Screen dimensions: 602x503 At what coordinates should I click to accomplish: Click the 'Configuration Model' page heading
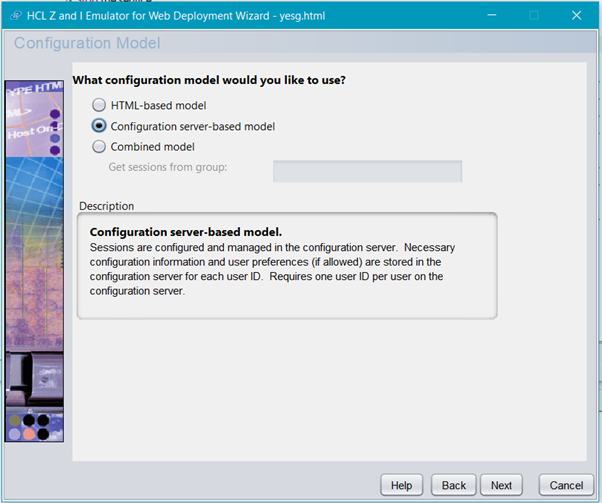[x=87, y=43]
